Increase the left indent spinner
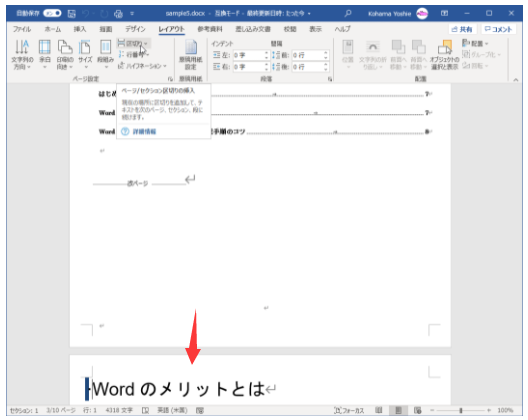Image resolution: width=528 pixels, height=420 pixels. [x=267, y=53]
